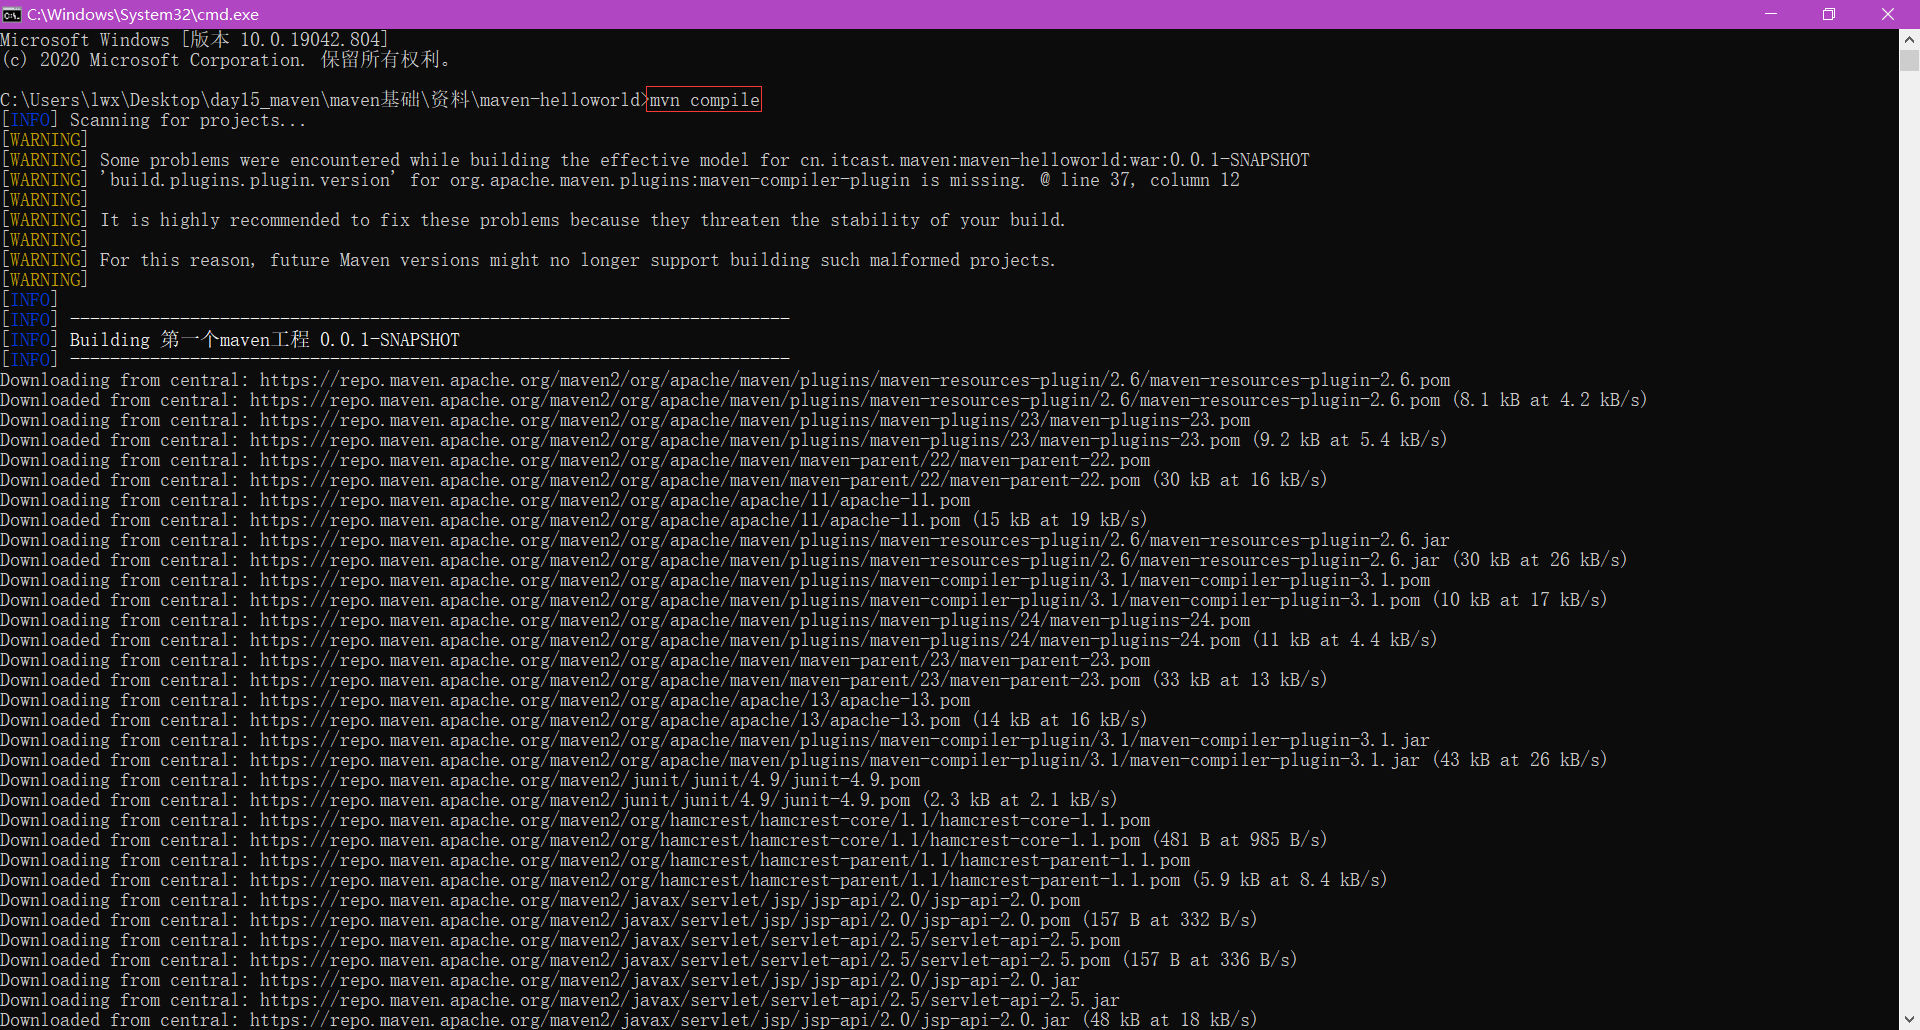This screenshot has height=1030, width=1920.
Task: Click the '(15 kB at 19 kB/s)' text
Action: 1060,520
